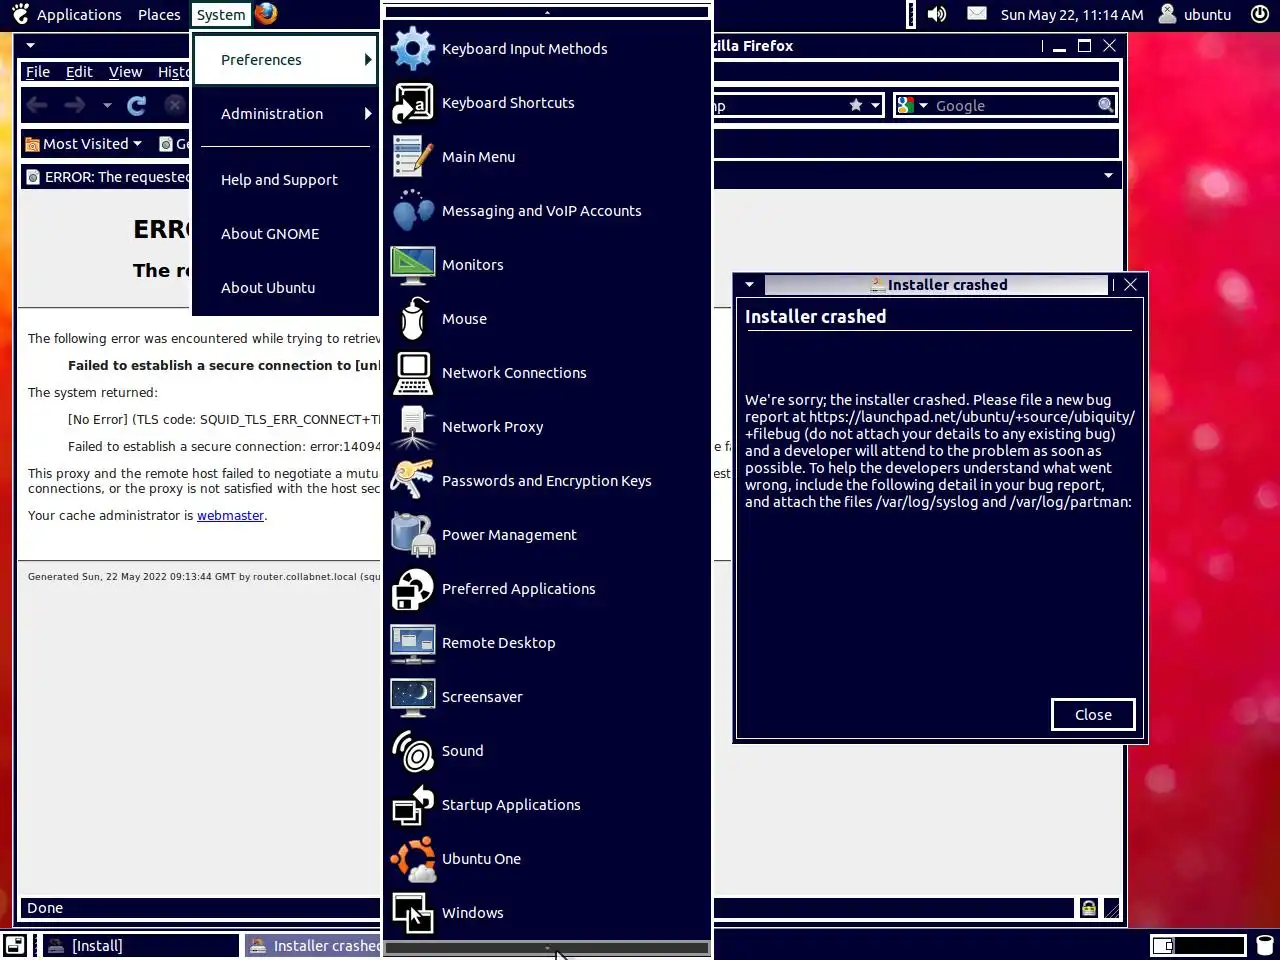1280x960 pixels.
Task: Launch Firefox from the top panel icon
Action: (266, 14)
